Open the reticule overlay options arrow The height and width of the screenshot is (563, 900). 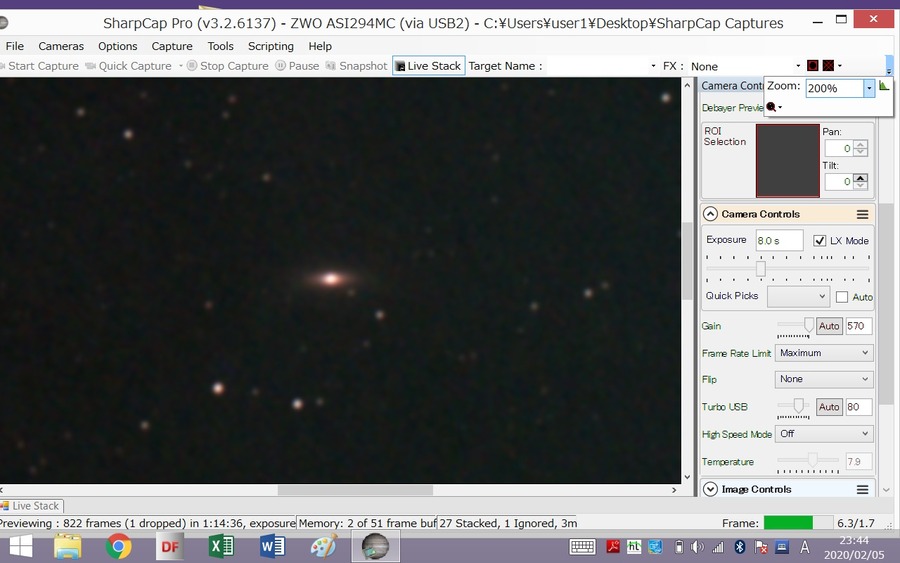(x=840, y=66)
